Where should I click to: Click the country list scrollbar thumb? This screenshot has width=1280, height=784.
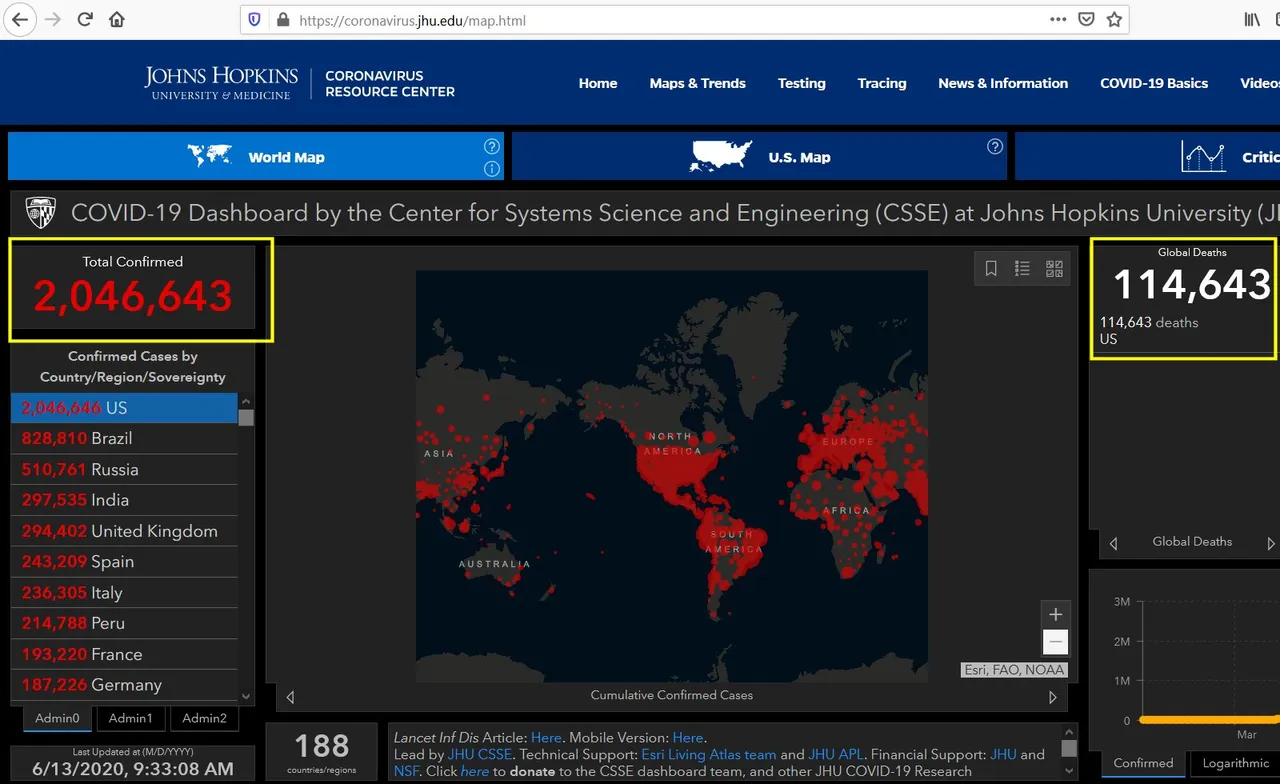[x=246, y=417]
